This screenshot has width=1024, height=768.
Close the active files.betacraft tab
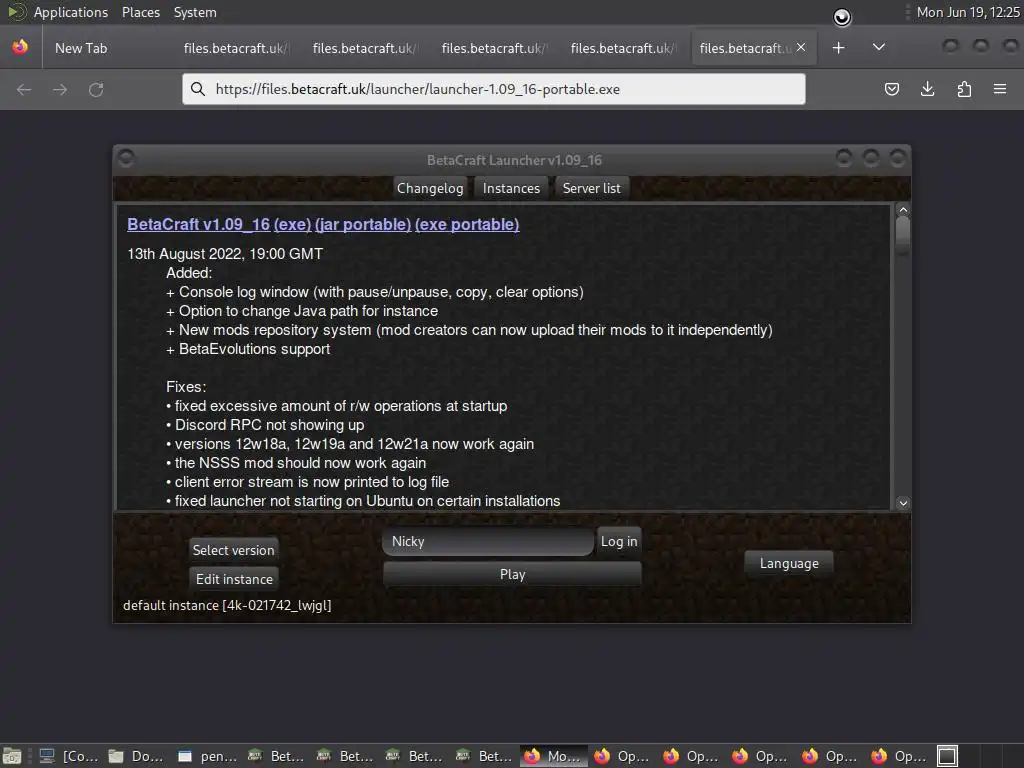[801, 47]
